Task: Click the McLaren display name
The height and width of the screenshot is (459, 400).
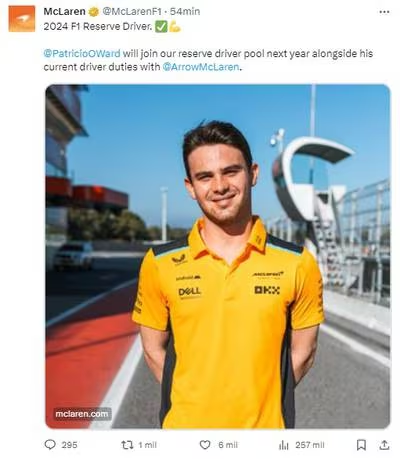Action: tap(64, 11)
